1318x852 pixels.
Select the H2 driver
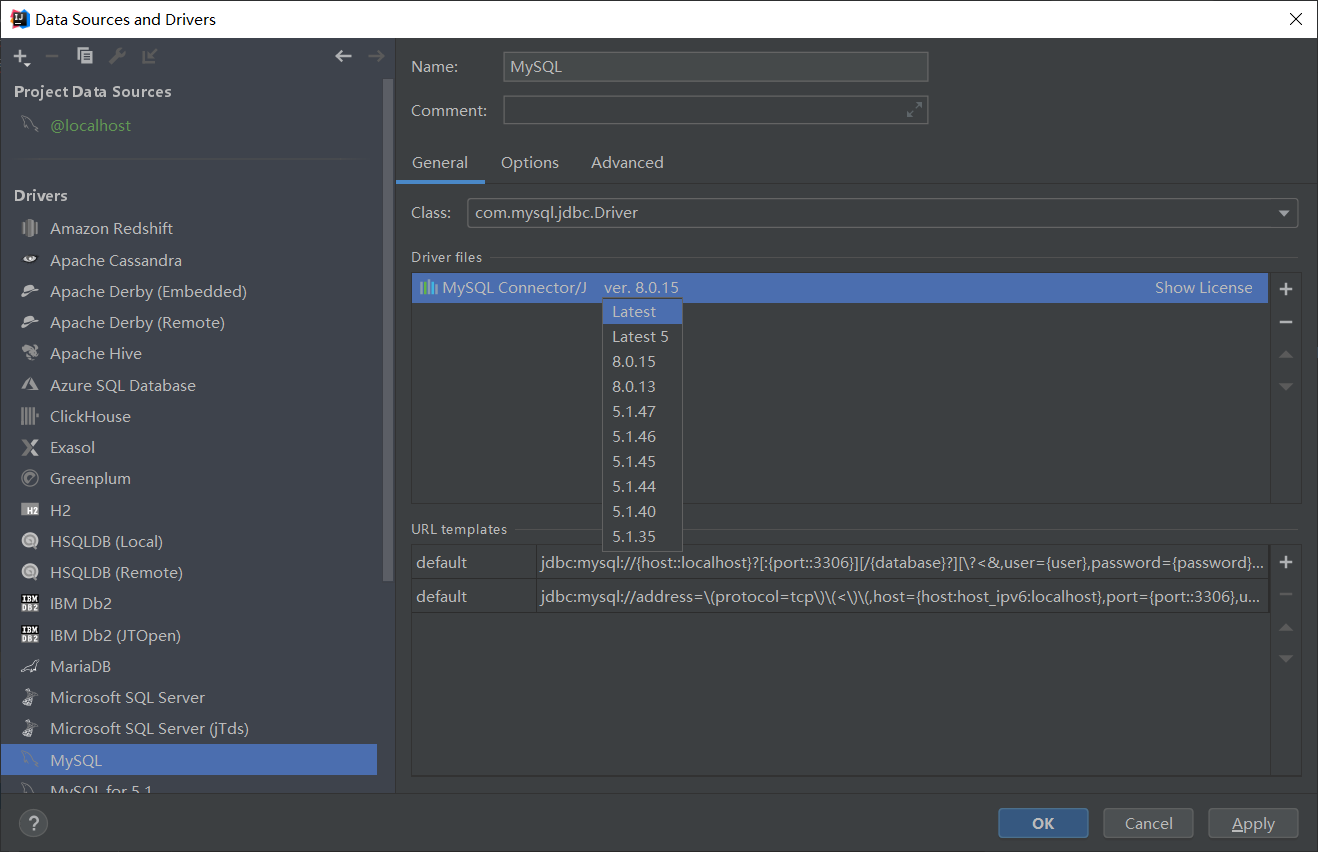[189, 510]
